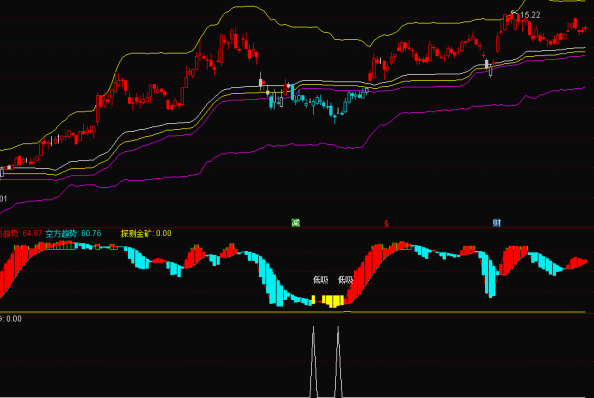Image resolution: width=594 pixels, height=398 pixels.
Task: Select the second 低吸 signal label
Action: (345, 280)
